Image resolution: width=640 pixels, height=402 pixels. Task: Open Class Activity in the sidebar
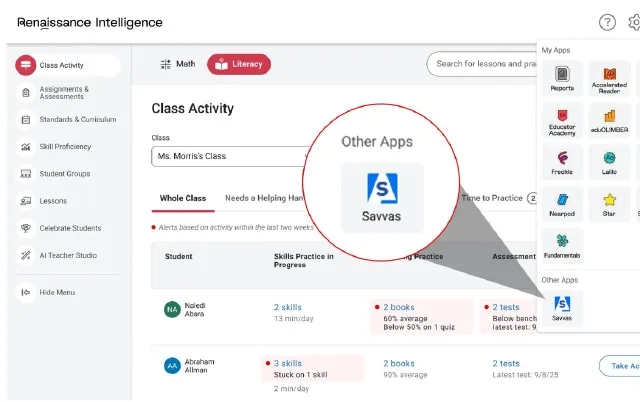pos(68,65)
